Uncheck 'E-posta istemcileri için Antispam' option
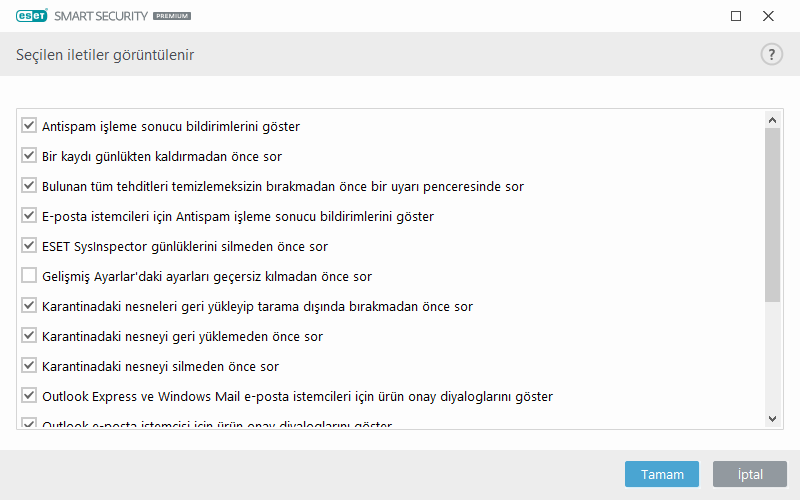 pyautogui.click(x=29, y=216)
